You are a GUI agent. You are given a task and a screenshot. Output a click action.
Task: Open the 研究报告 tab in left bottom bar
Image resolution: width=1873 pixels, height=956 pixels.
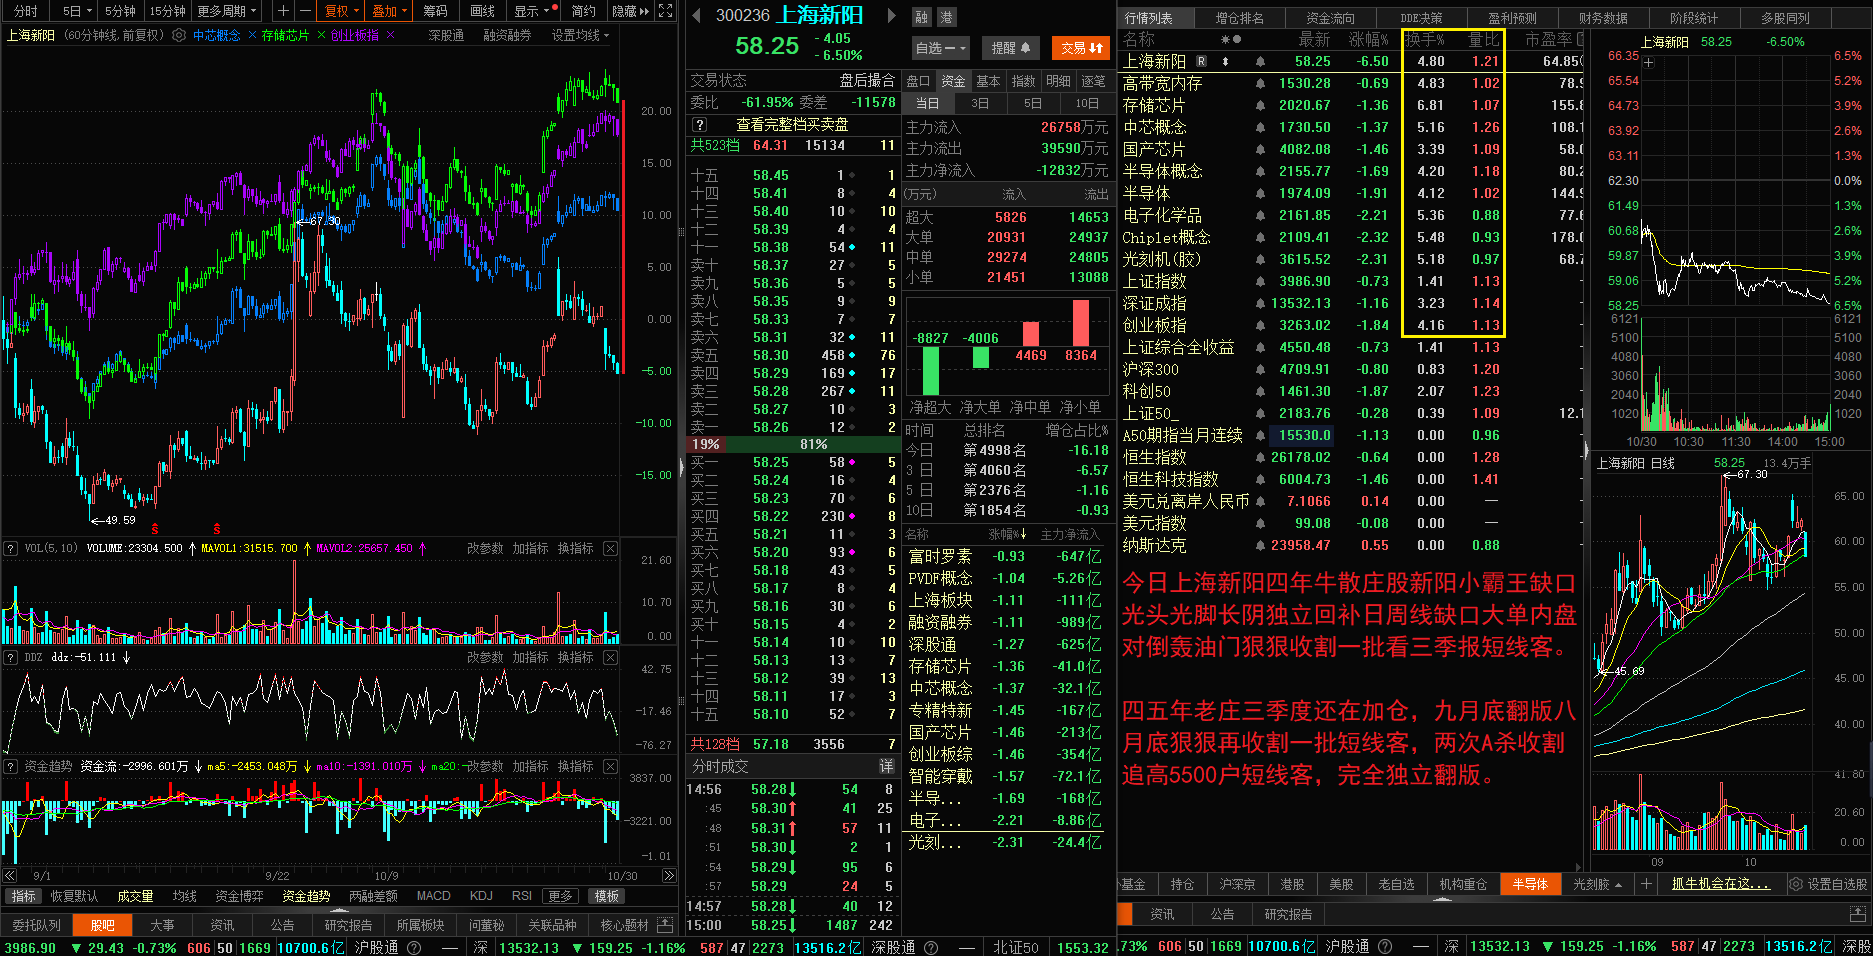(348, 925)
